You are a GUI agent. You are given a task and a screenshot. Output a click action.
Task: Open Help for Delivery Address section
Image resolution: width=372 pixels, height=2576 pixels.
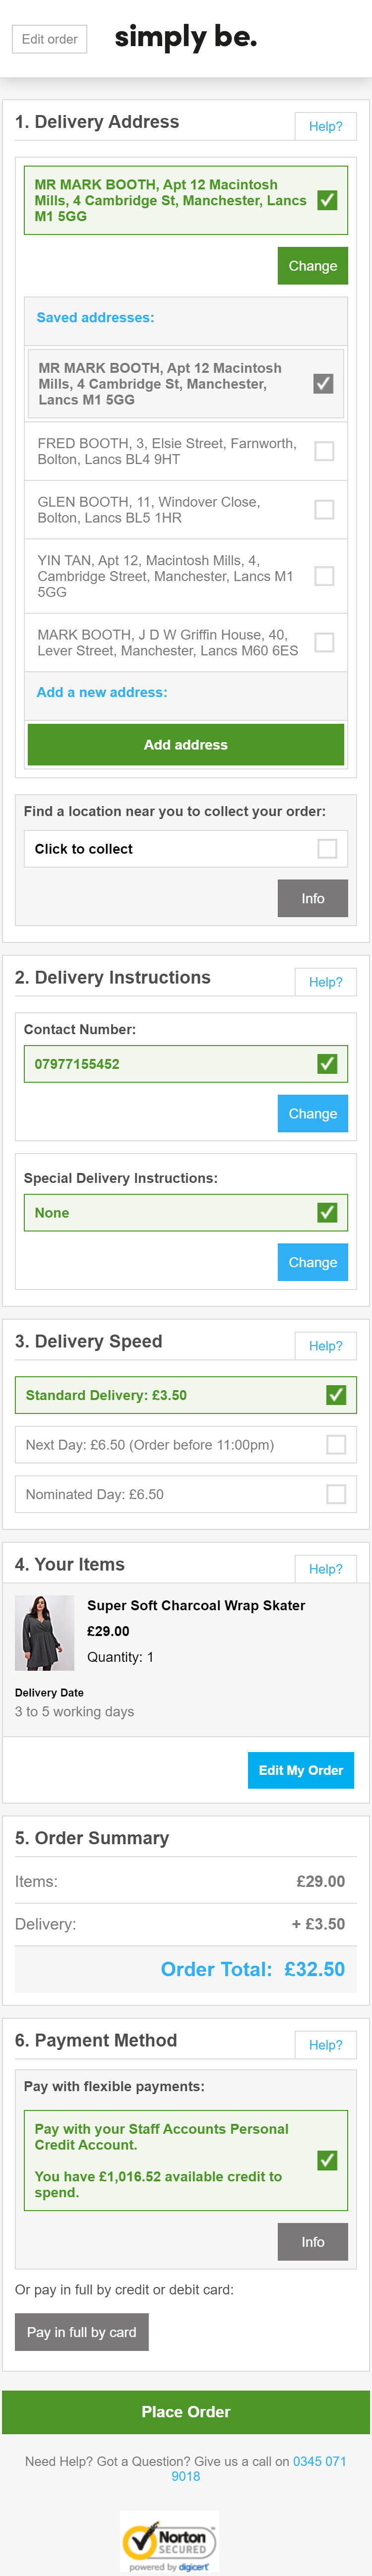(325, 126)
